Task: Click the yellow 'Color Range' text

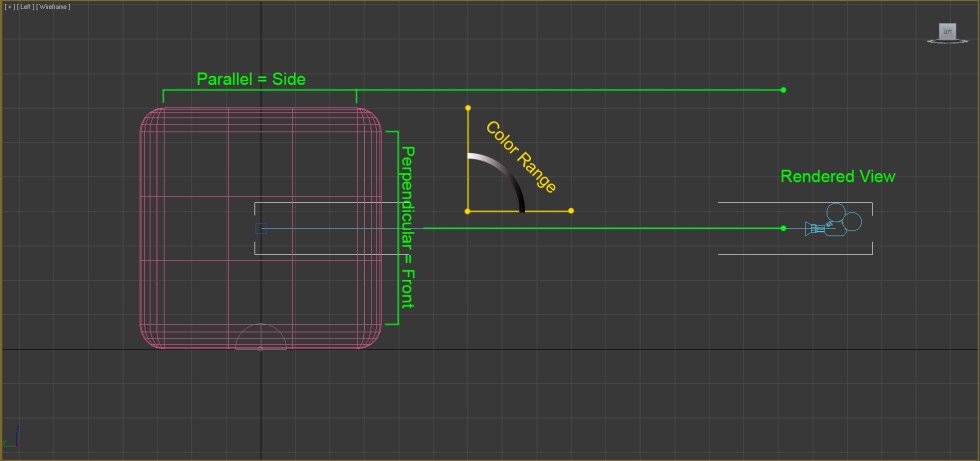Action: (x=521, y=157)
